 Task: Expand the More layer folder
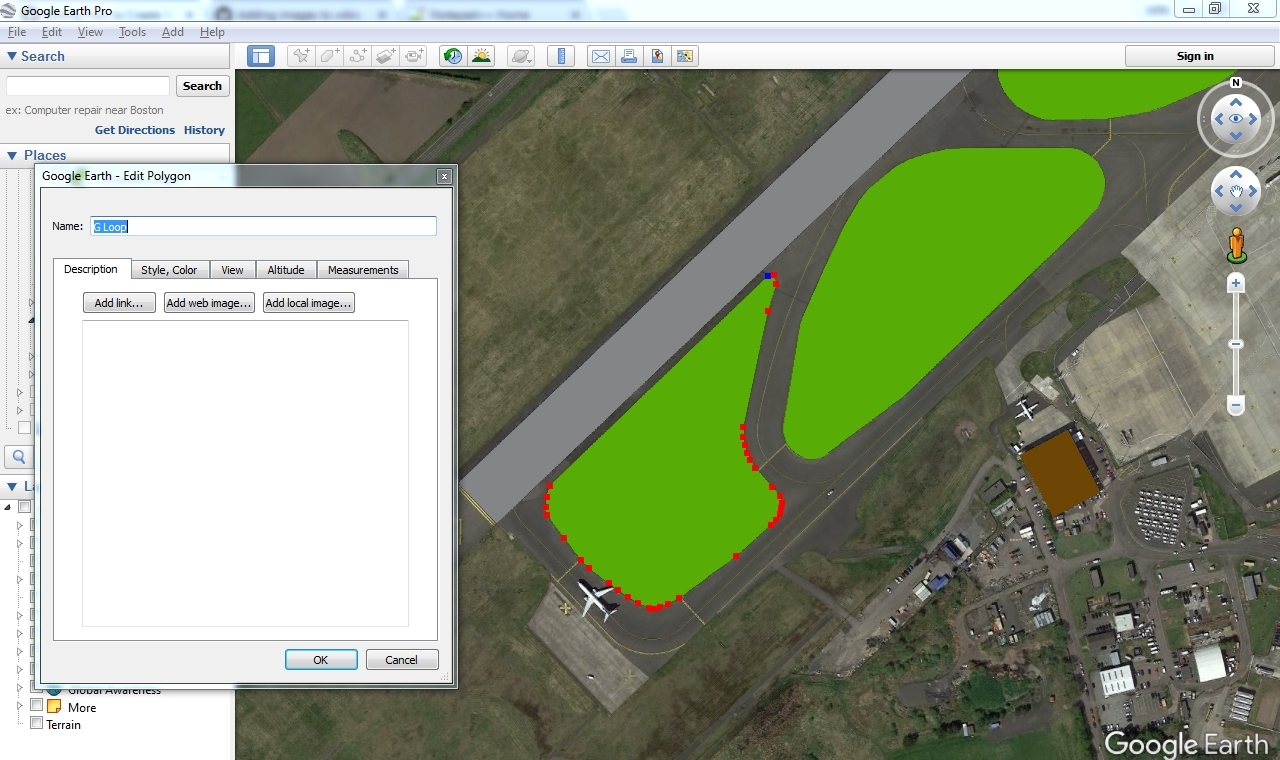click(x=20, y=707)
